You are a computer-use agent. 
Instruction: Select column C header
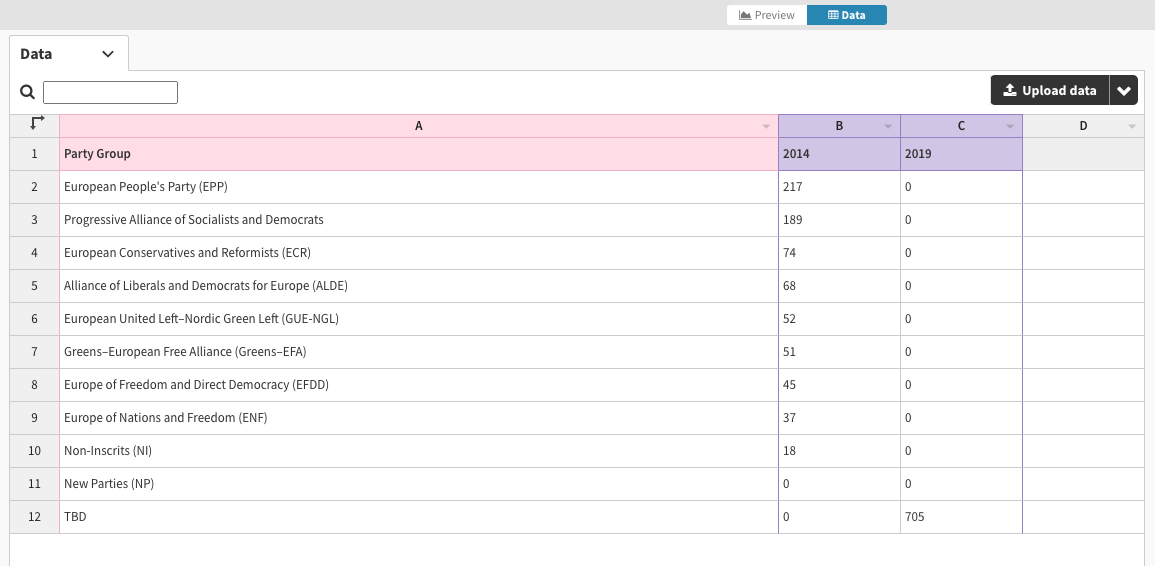(961, 126)
